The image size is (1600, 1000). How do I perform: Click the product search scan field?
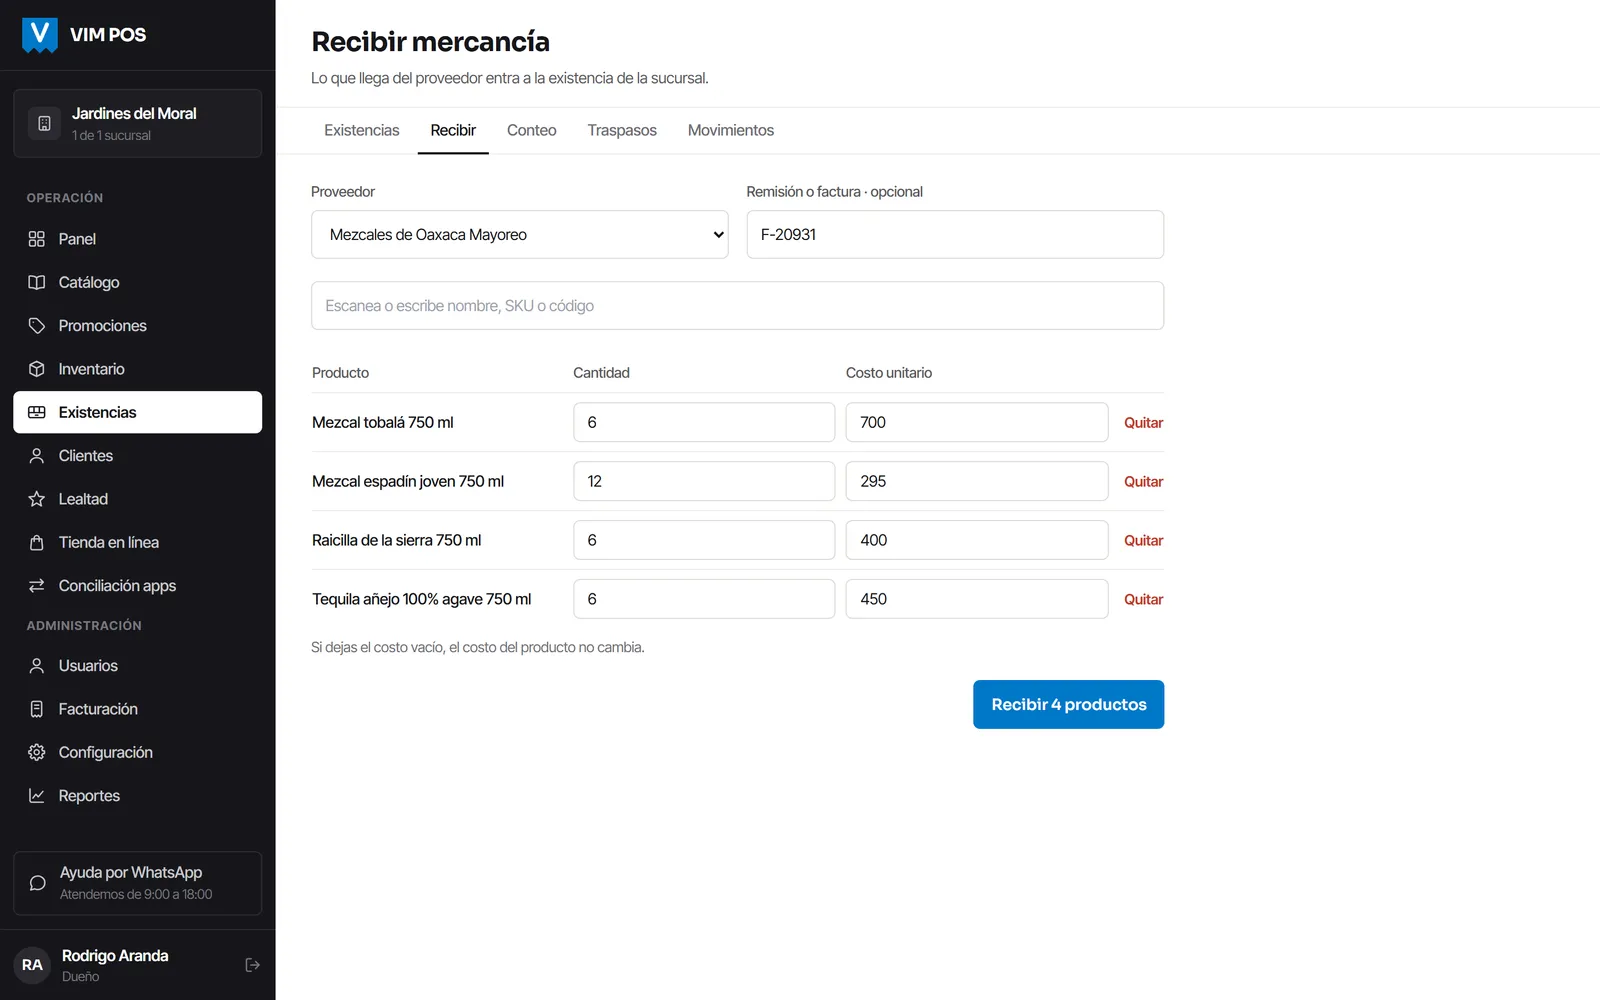(738, 305)
